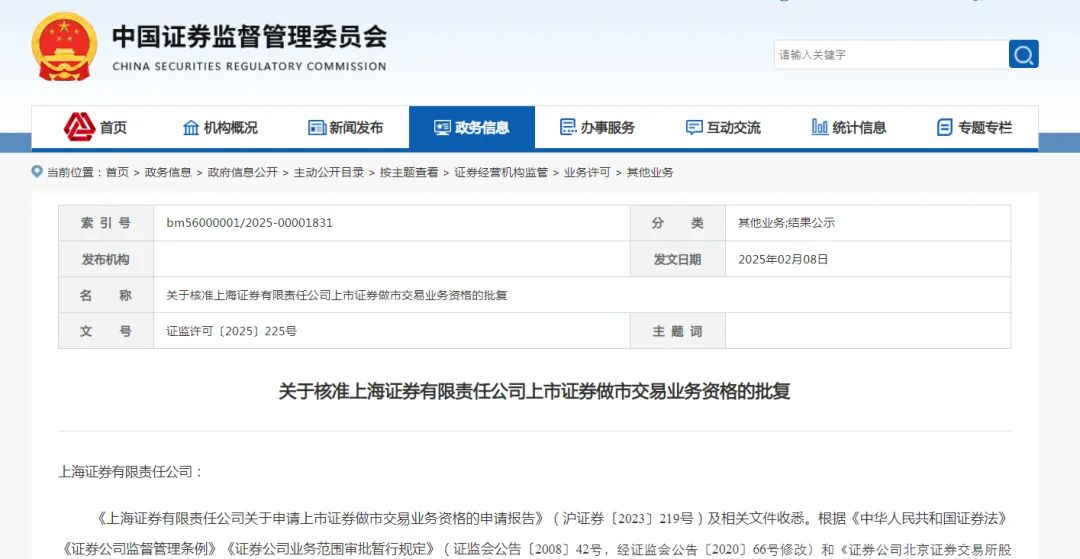1080x559 pixels.
Task: Click the document icon beside 办事服务
Action: [x=568, y=127]
